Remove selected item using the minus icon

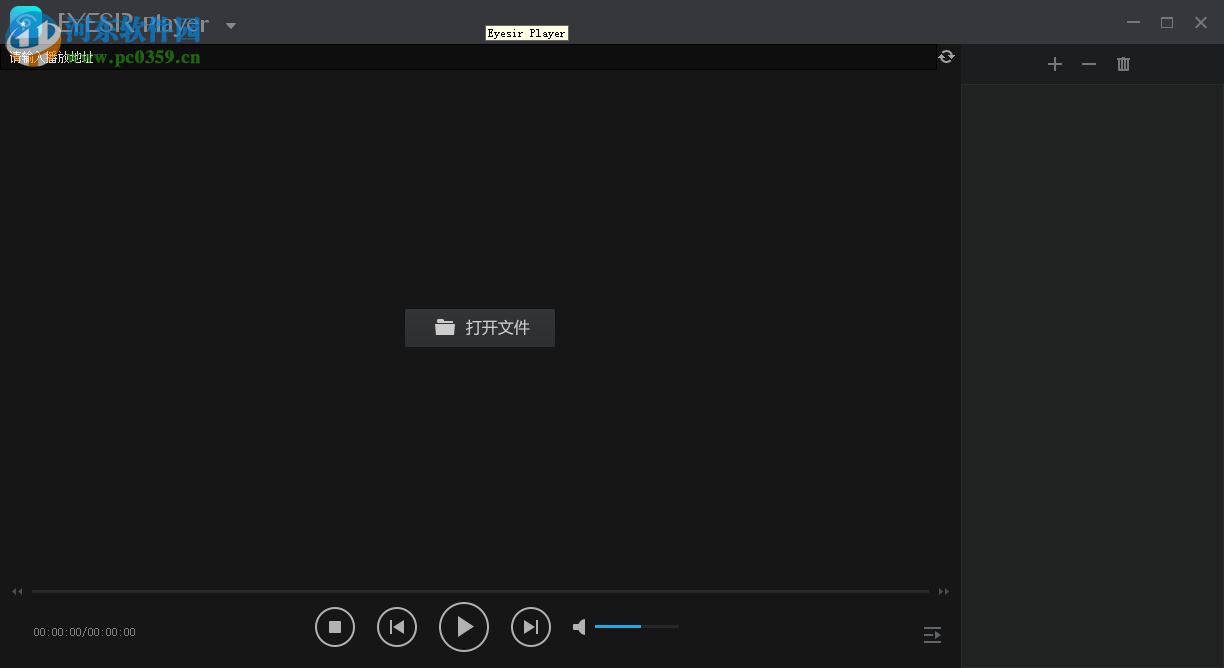pyautogui.click(x=1088, y=63)
